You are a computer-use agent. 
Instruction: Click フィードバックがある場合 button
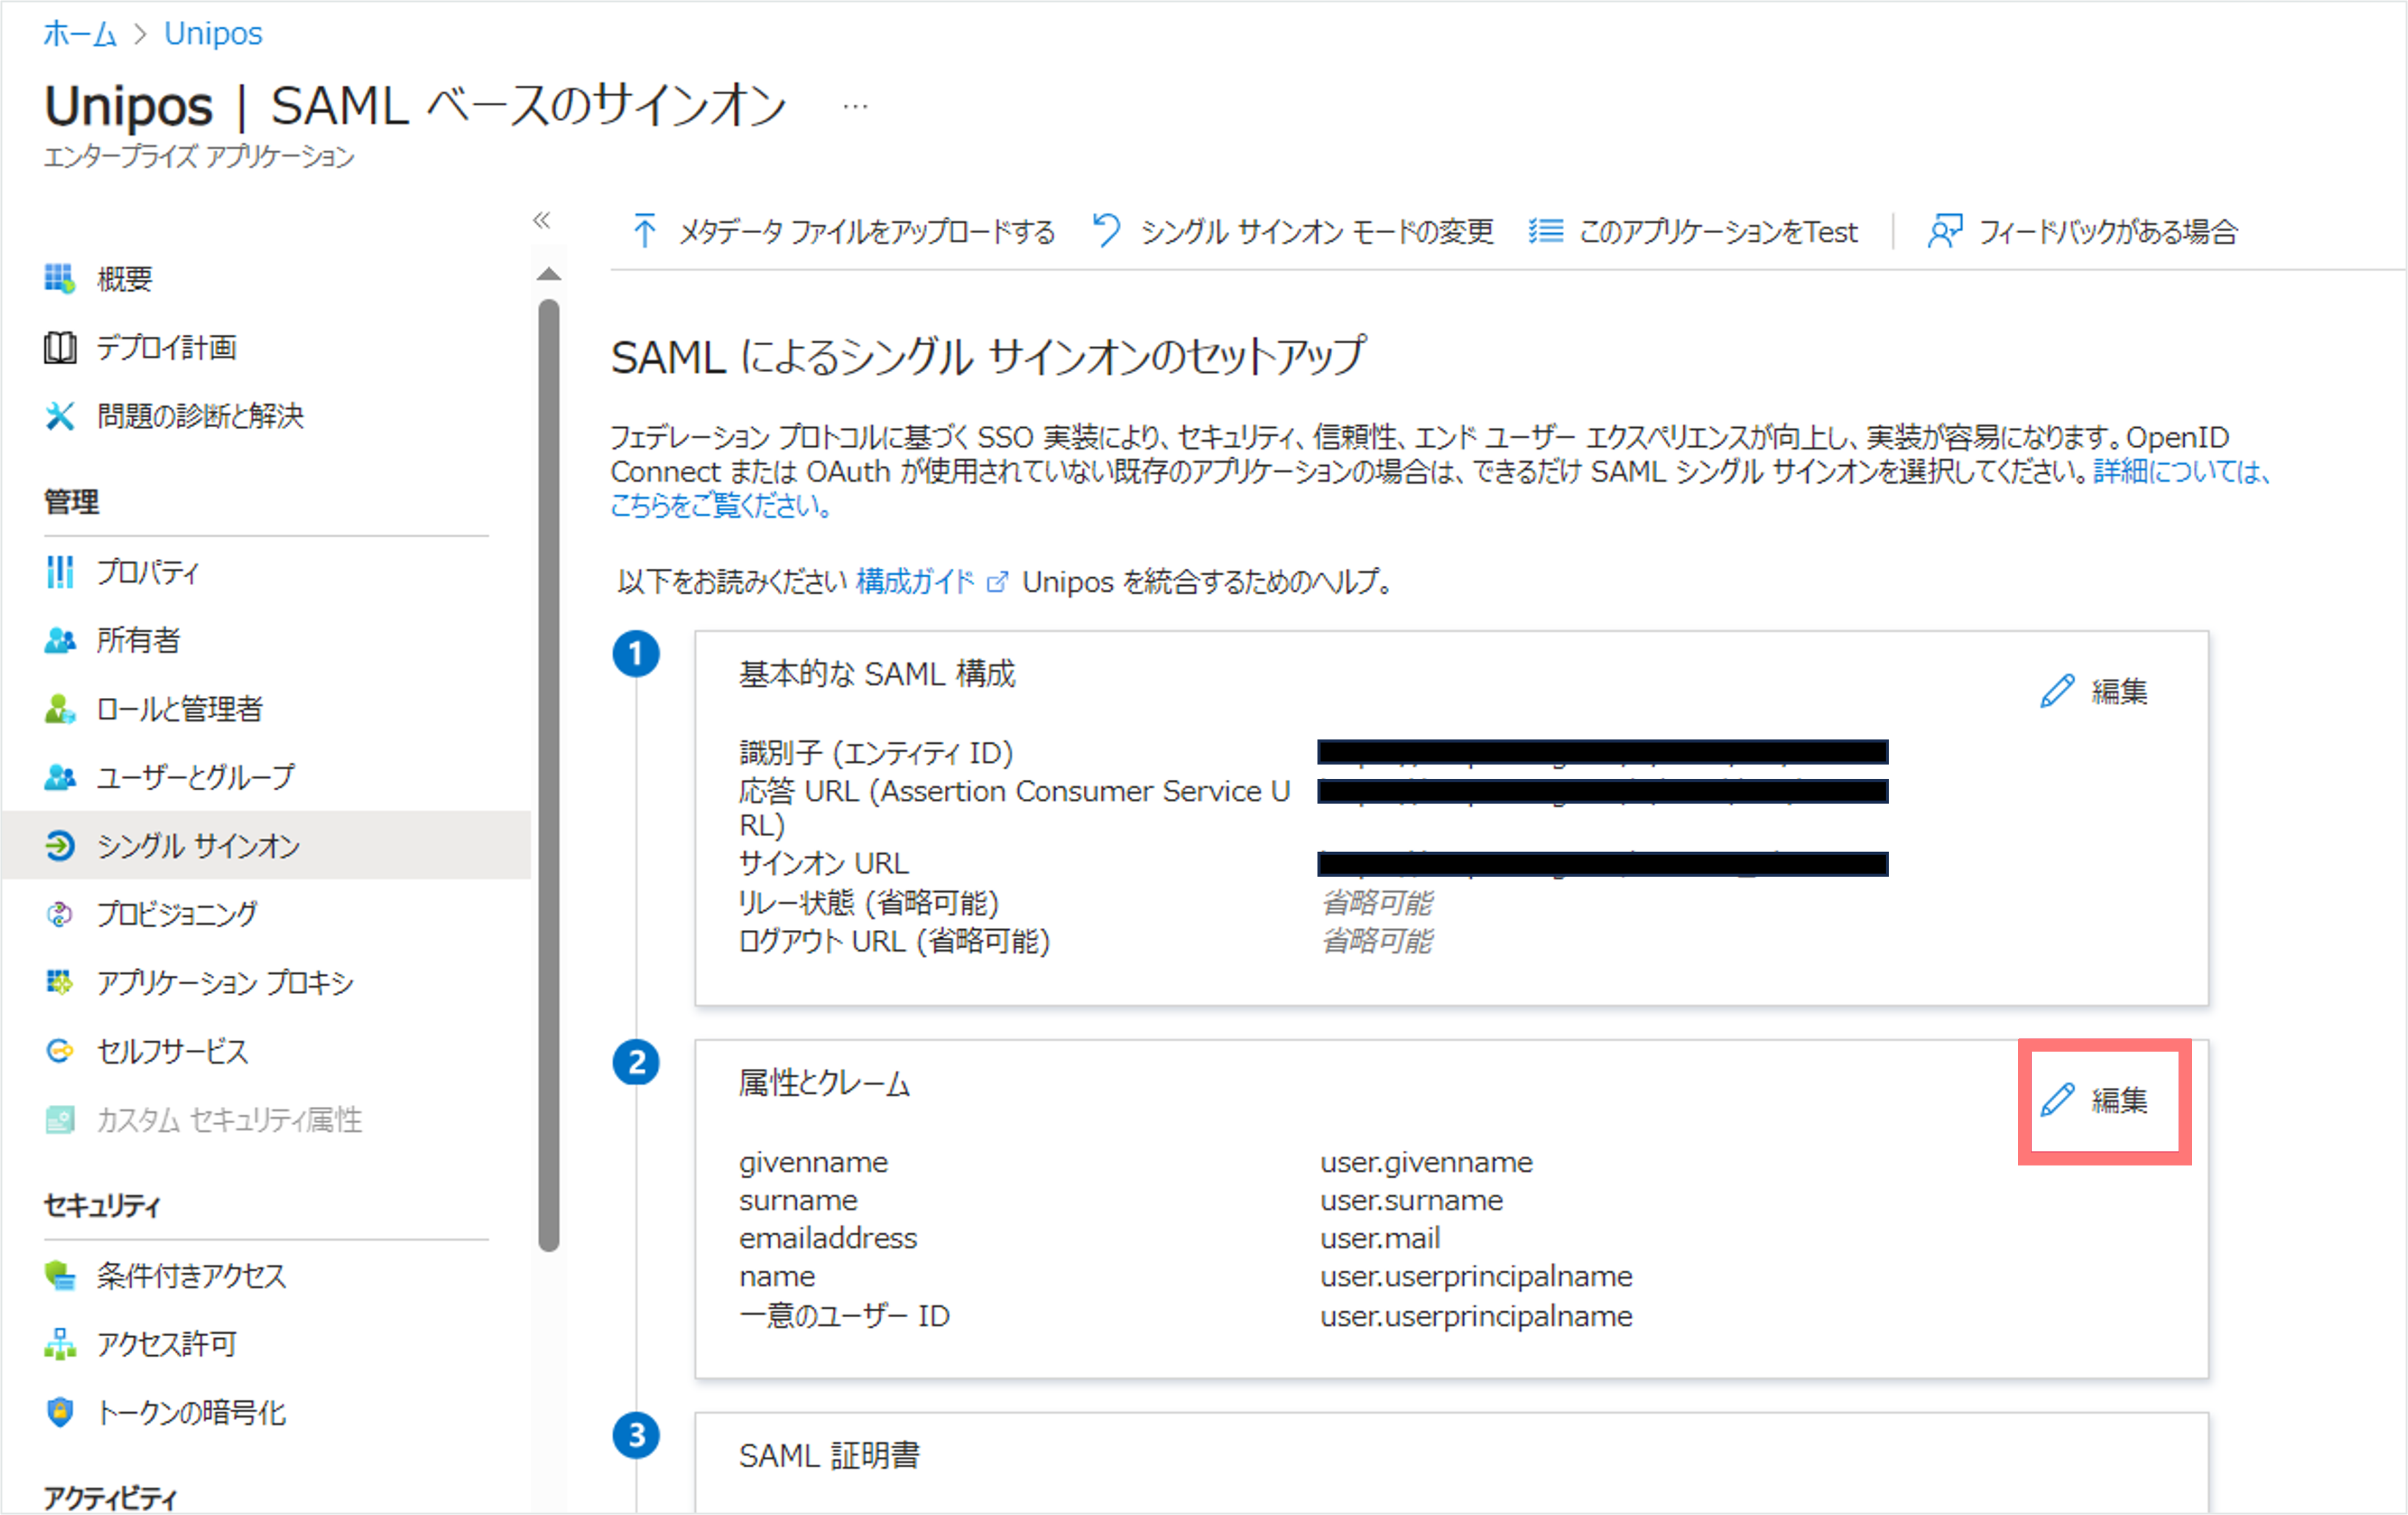pos(2082,231)
